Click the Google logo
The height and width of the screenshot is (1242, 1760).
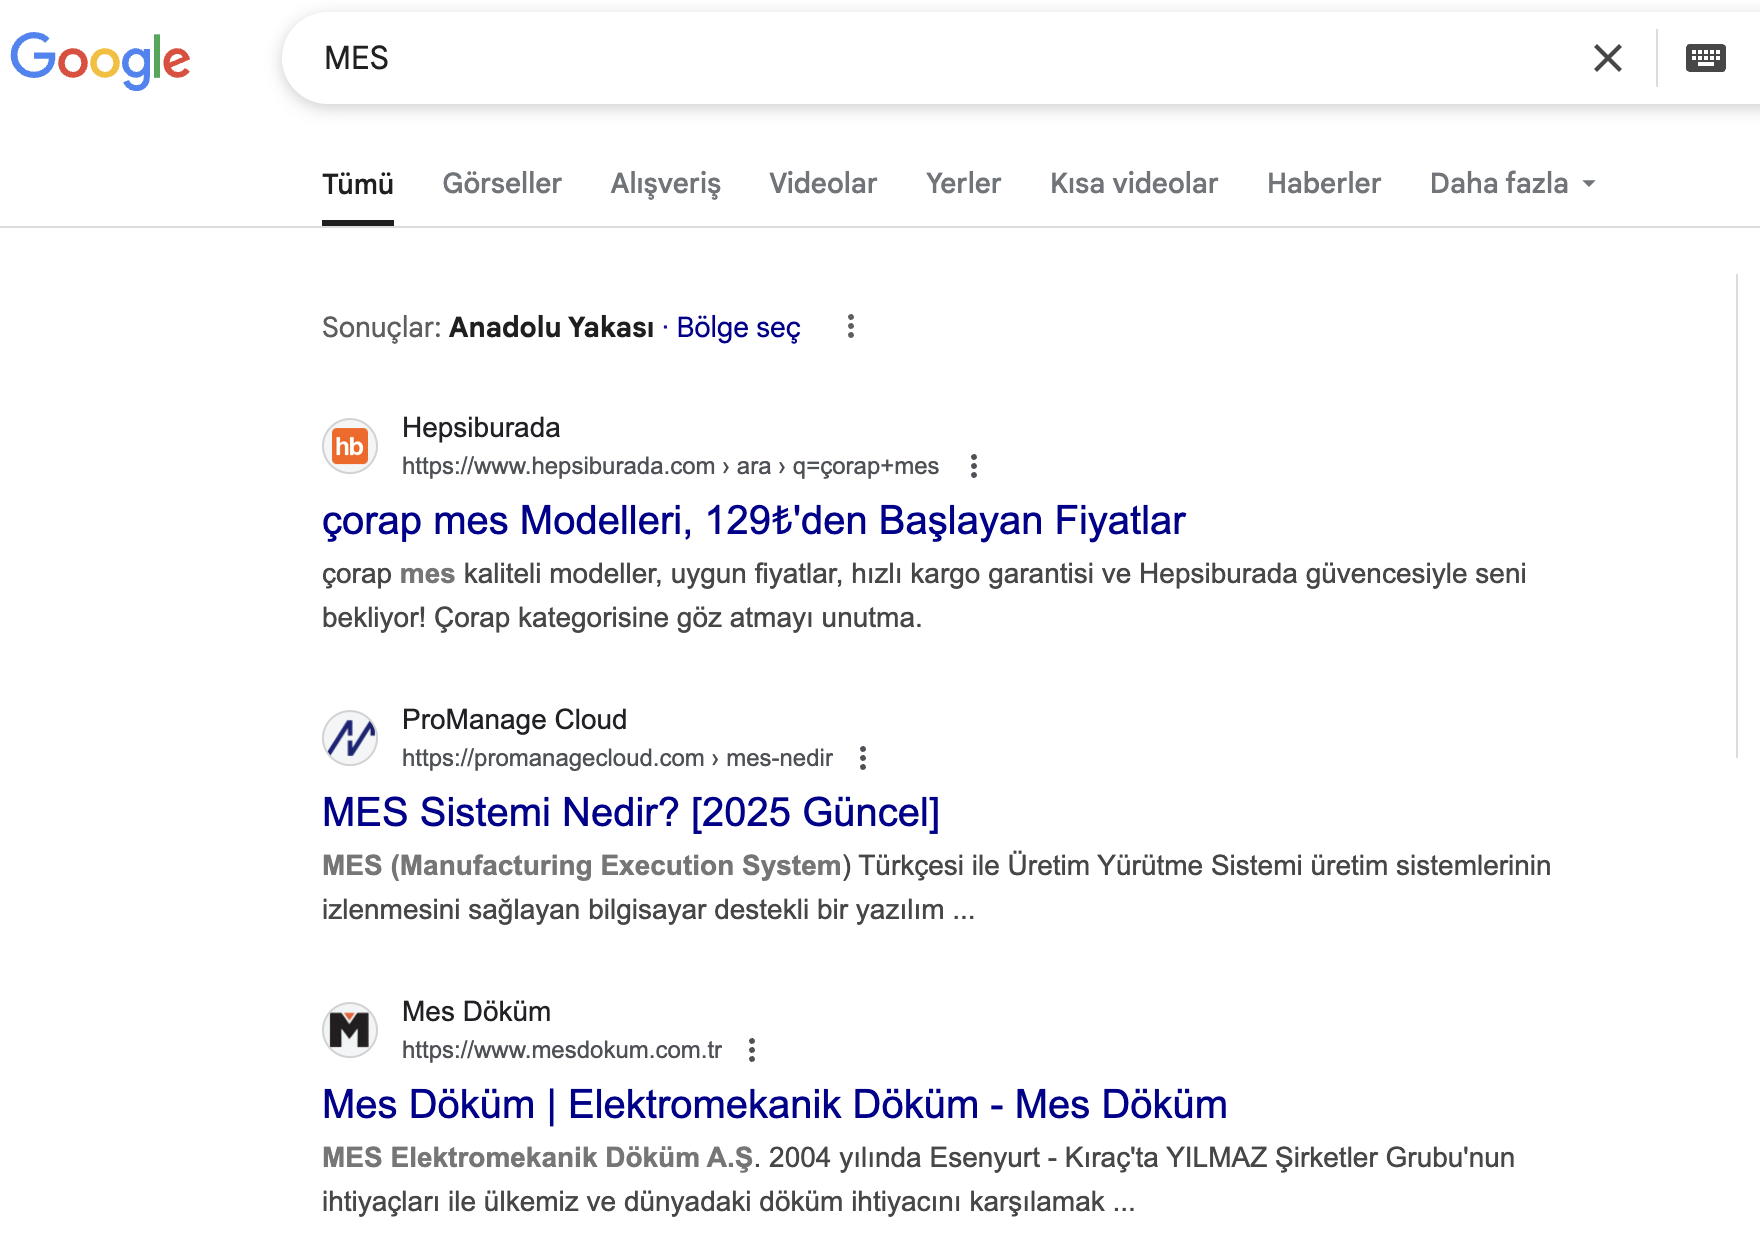[x=100, y=59]
